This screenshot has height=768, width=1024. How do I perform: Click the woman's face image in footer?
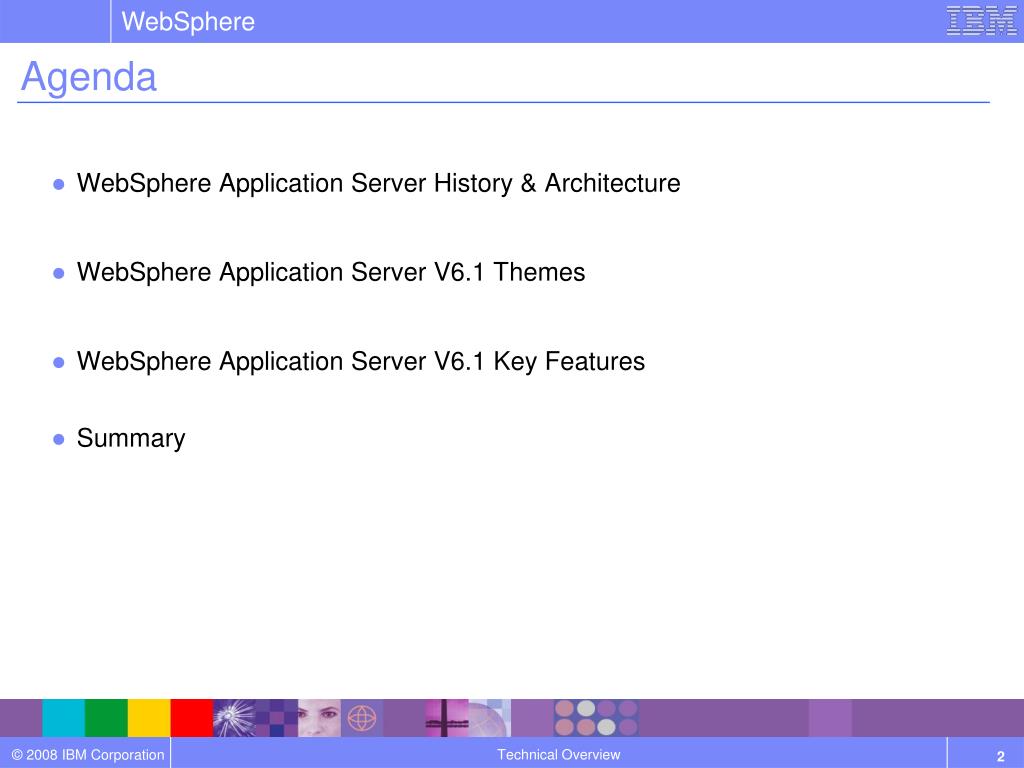pyautogui.click(x=319, y=717)
